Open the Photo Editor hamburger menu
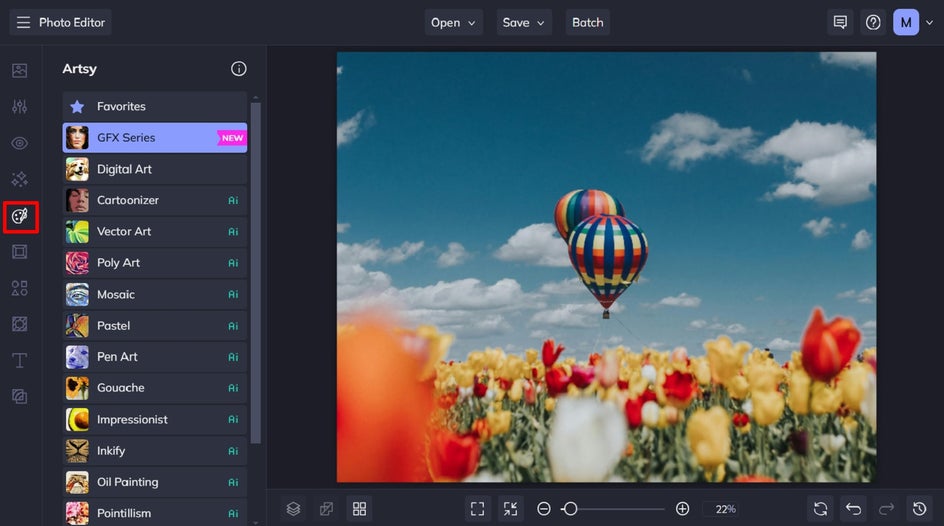Image resolution: width=944 pixels, height=526 pixels. click(x=23, y=22)
